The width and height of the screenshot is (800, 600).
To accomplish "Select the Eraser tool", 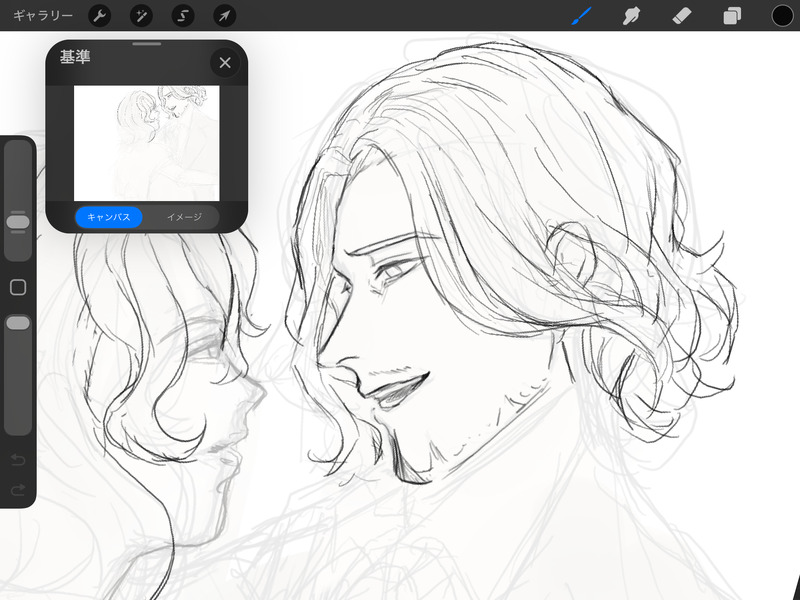I will click(x=682, y=16).
